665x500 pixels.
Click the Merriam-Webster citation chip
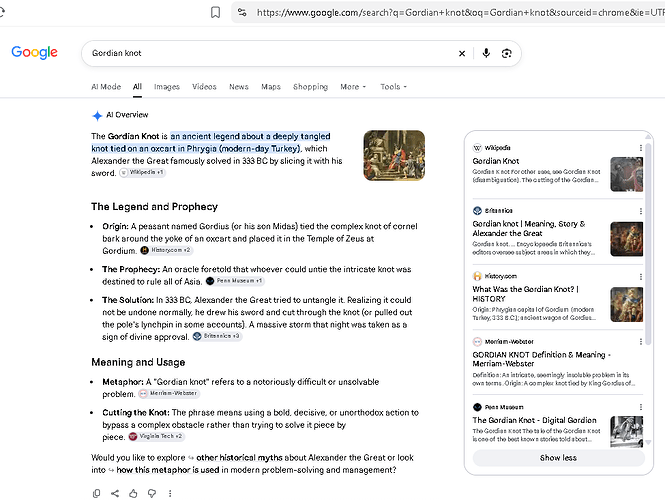[x=169, y=394]
